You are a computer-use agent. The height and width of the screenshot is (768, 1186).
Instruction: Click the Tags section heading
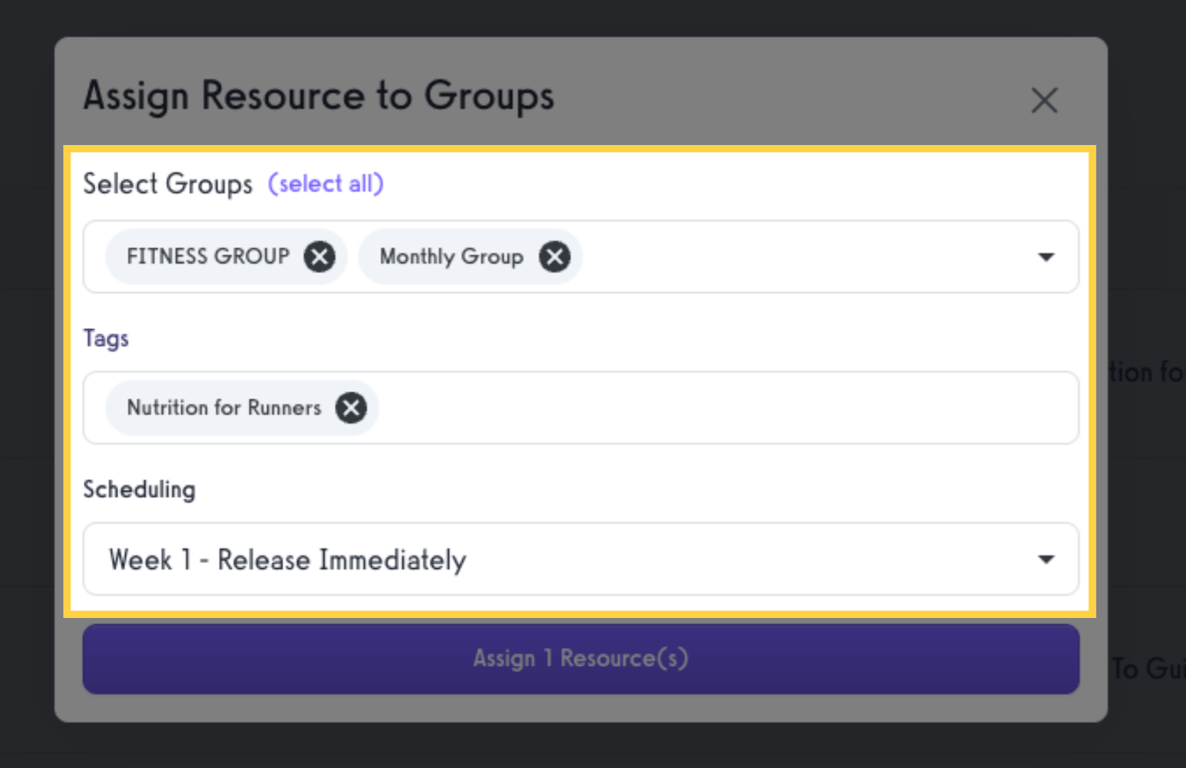tap(106, 338)
